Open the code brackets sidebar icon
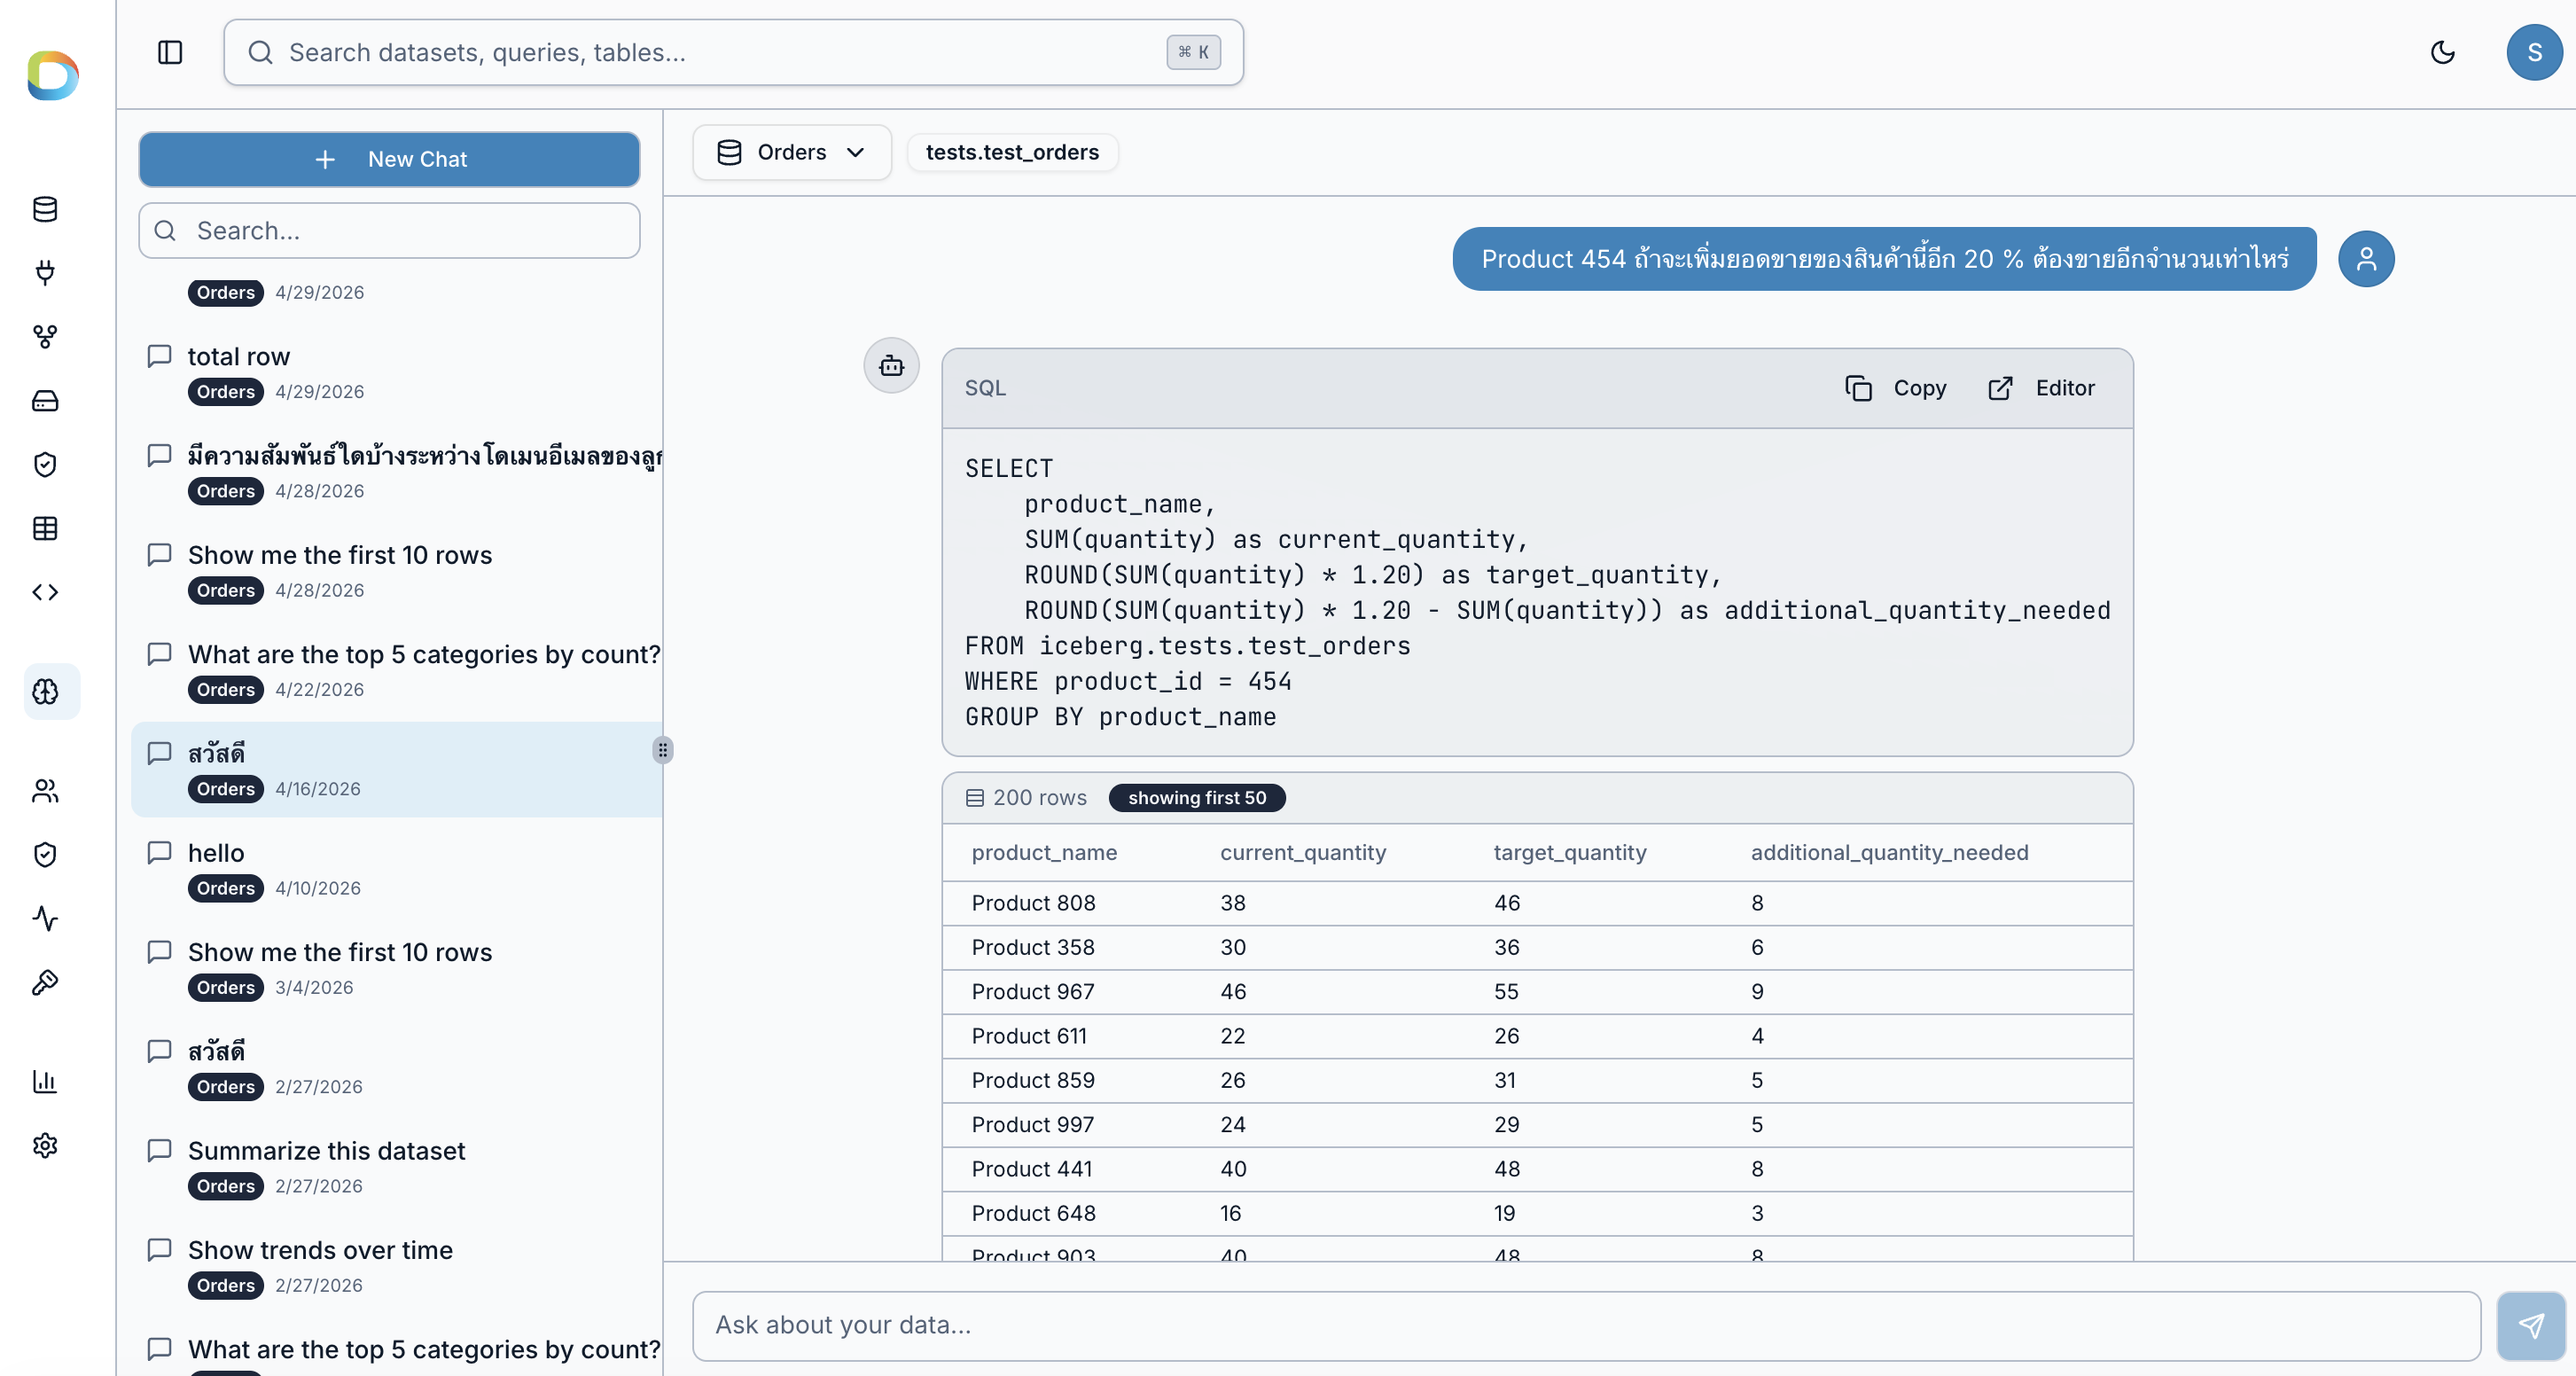The image size is (2576, 1376). [x=45, y=592]
